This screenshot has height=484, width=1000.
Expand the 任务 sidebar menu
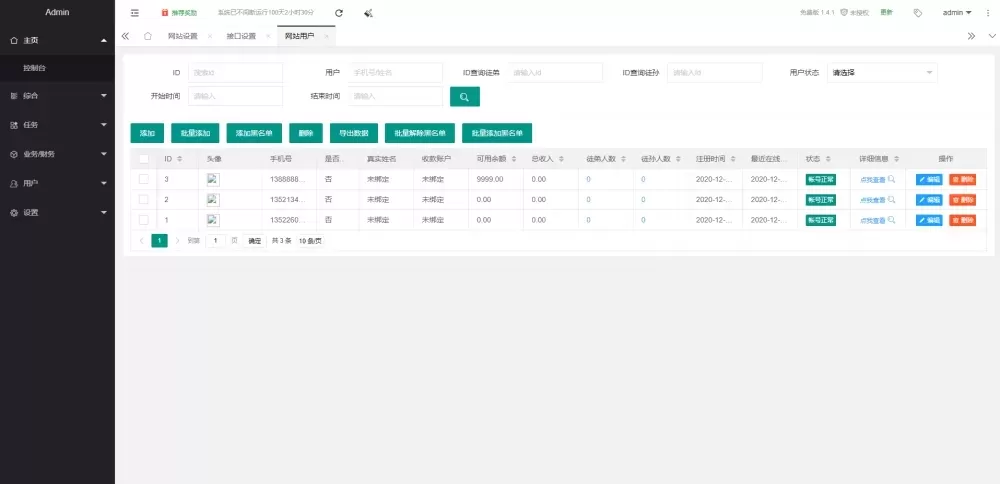[x=57, y=125]
